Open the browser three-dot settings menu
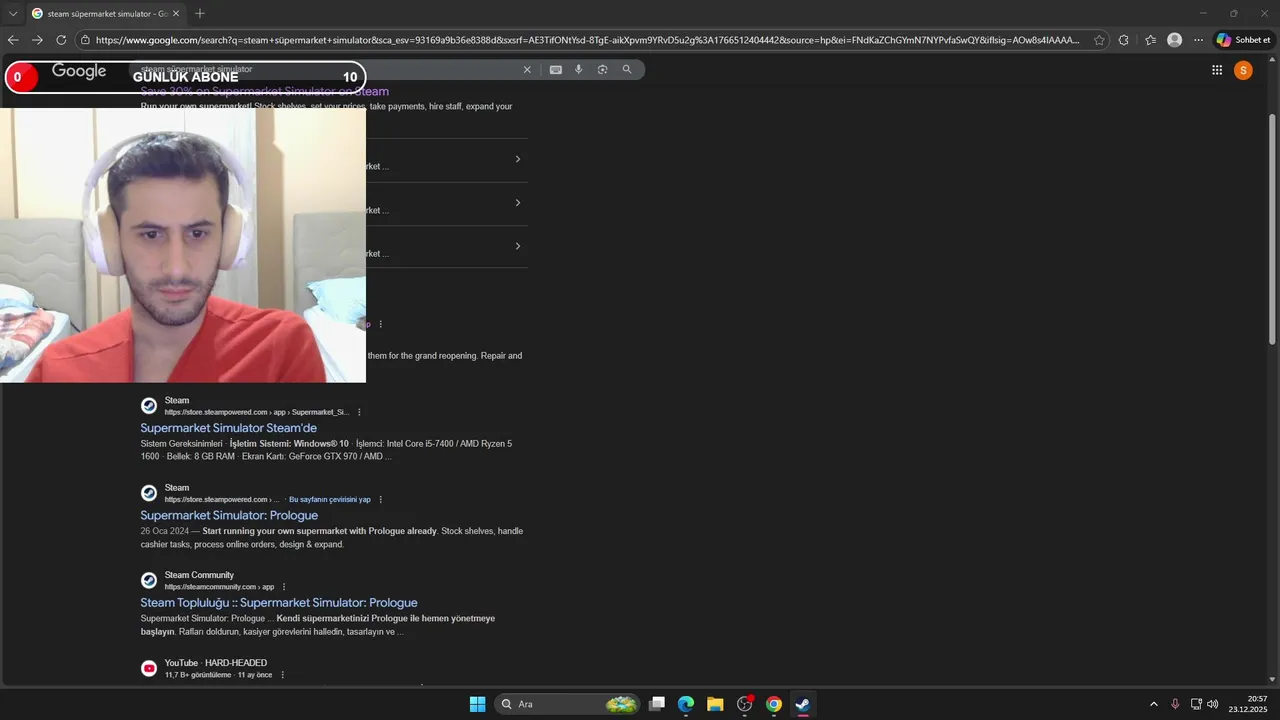Viewport: 1280px width, 720px height. coord(1198,40)
